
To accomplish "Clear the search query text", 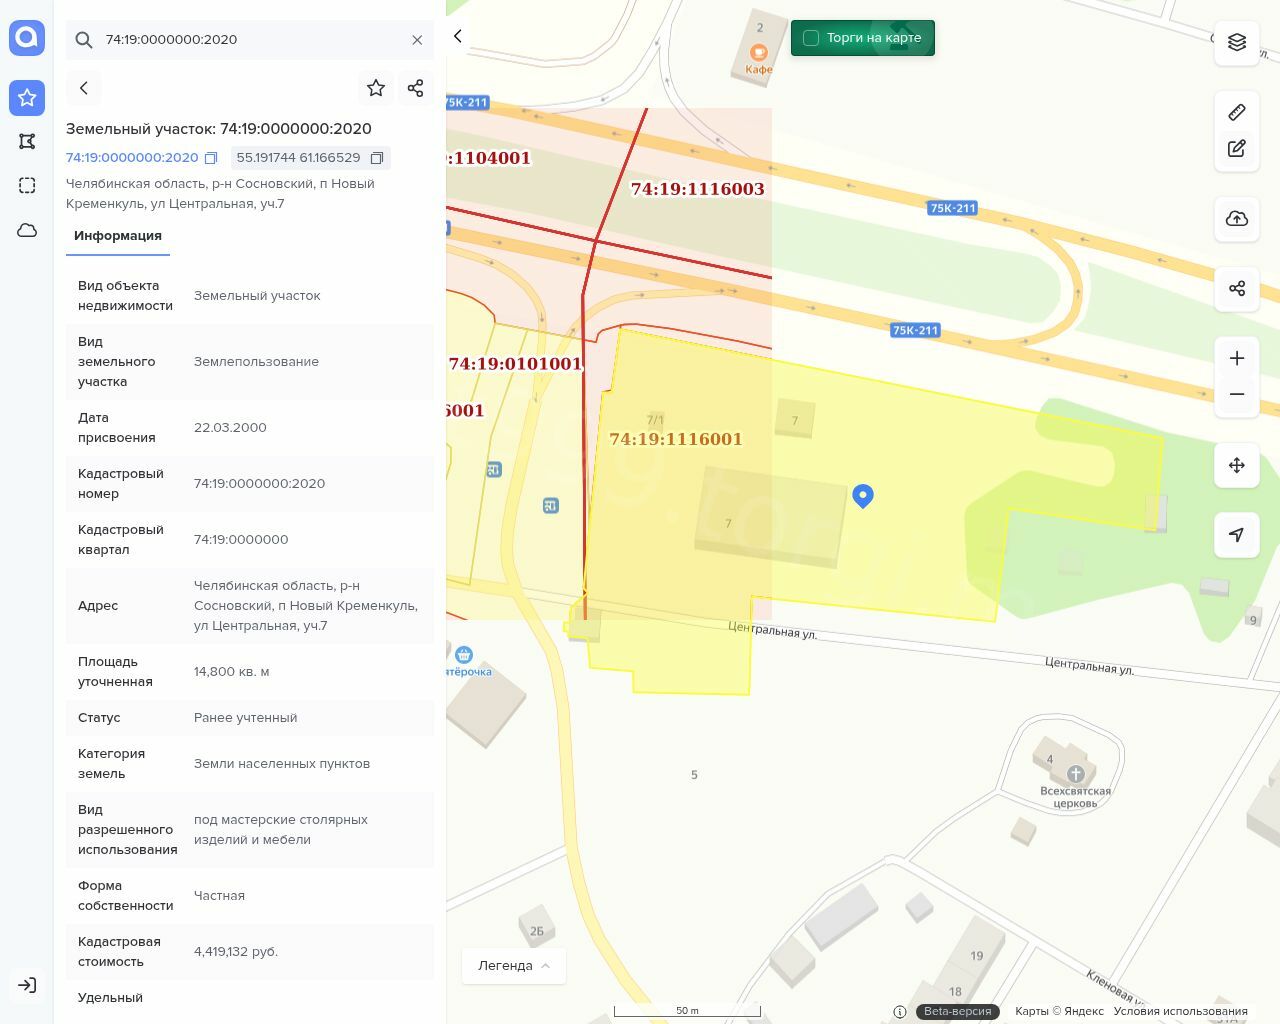I will click(x=417, y=40).
